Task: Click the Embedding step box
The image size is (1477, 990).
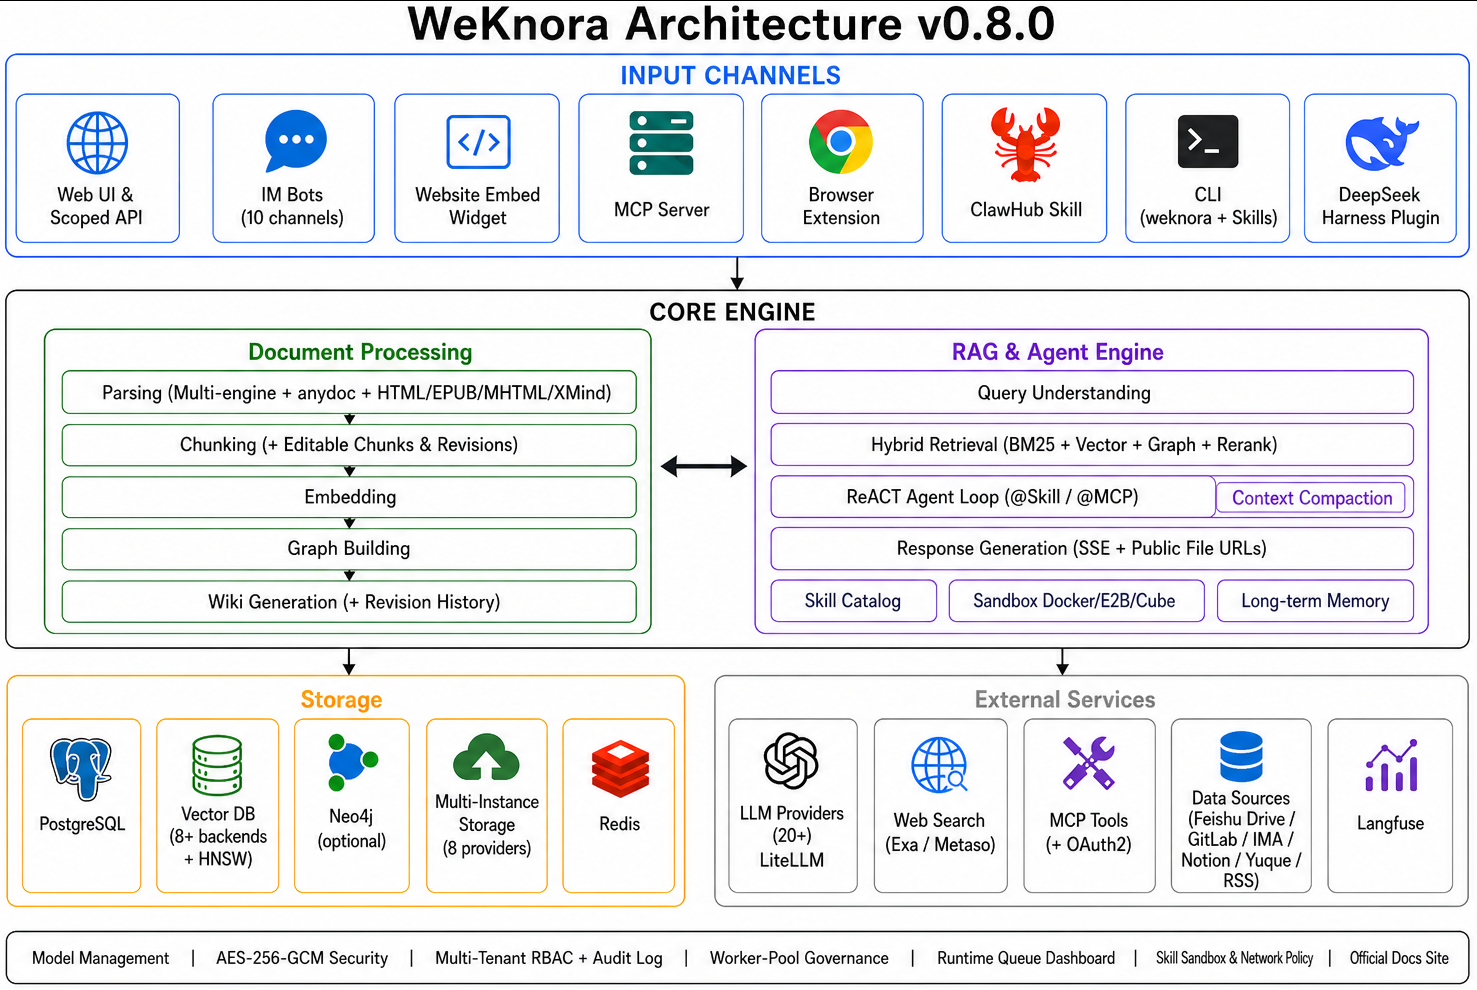Action: coord(349,497)
